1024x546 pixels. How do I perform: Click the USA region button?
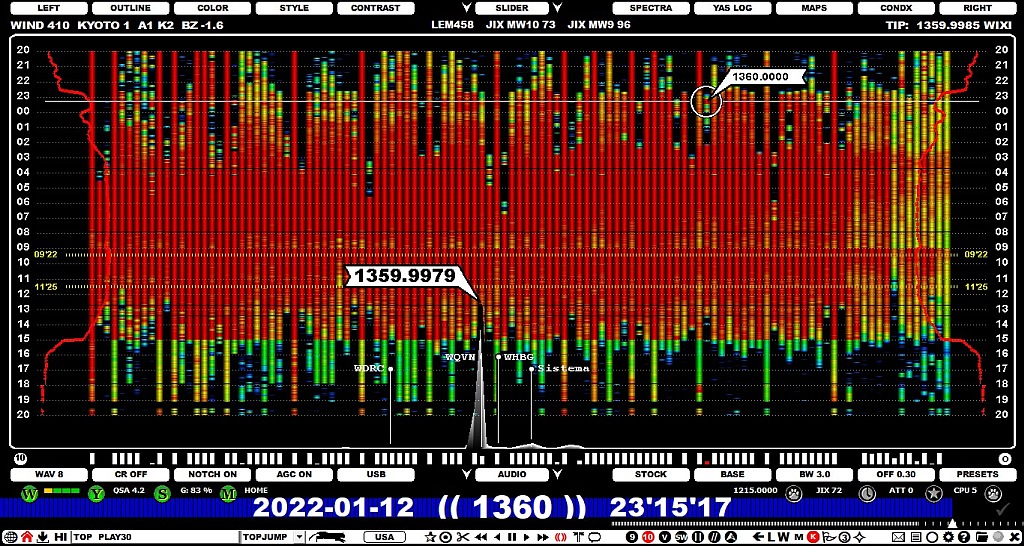(x=385, y=537)
